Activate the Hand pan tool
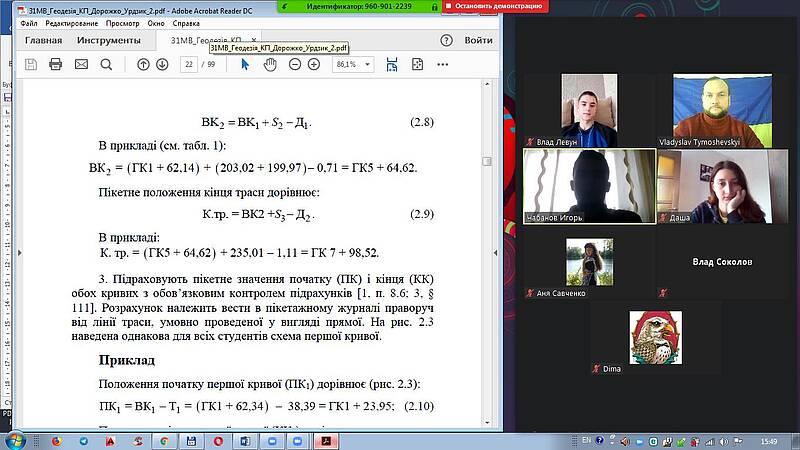 [x=270, y=64]
